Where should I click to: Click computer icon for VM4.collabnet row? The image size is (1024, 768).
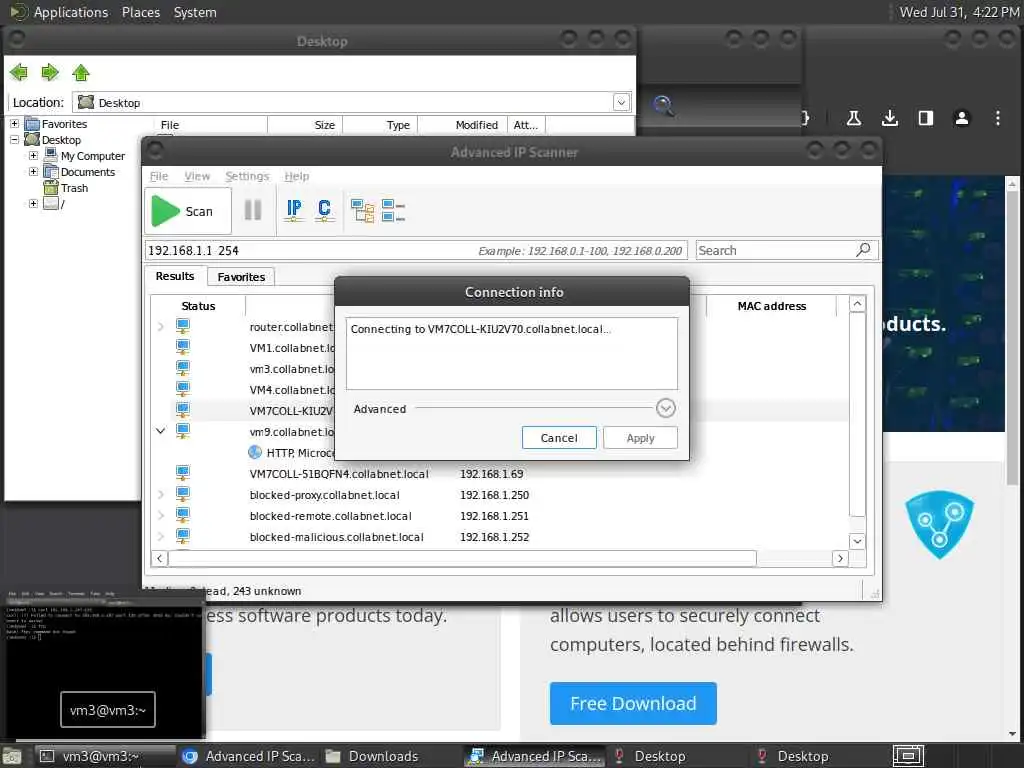[x=183, y=389]
